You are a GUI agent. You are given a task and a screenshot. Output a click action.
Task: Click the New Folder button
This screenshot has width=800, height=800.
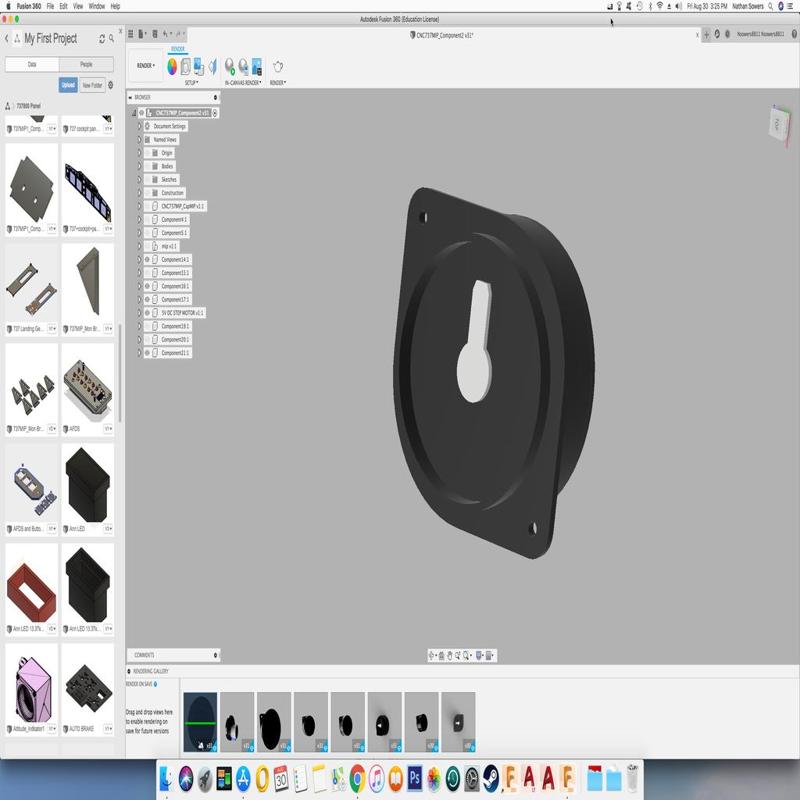[92, 85]
